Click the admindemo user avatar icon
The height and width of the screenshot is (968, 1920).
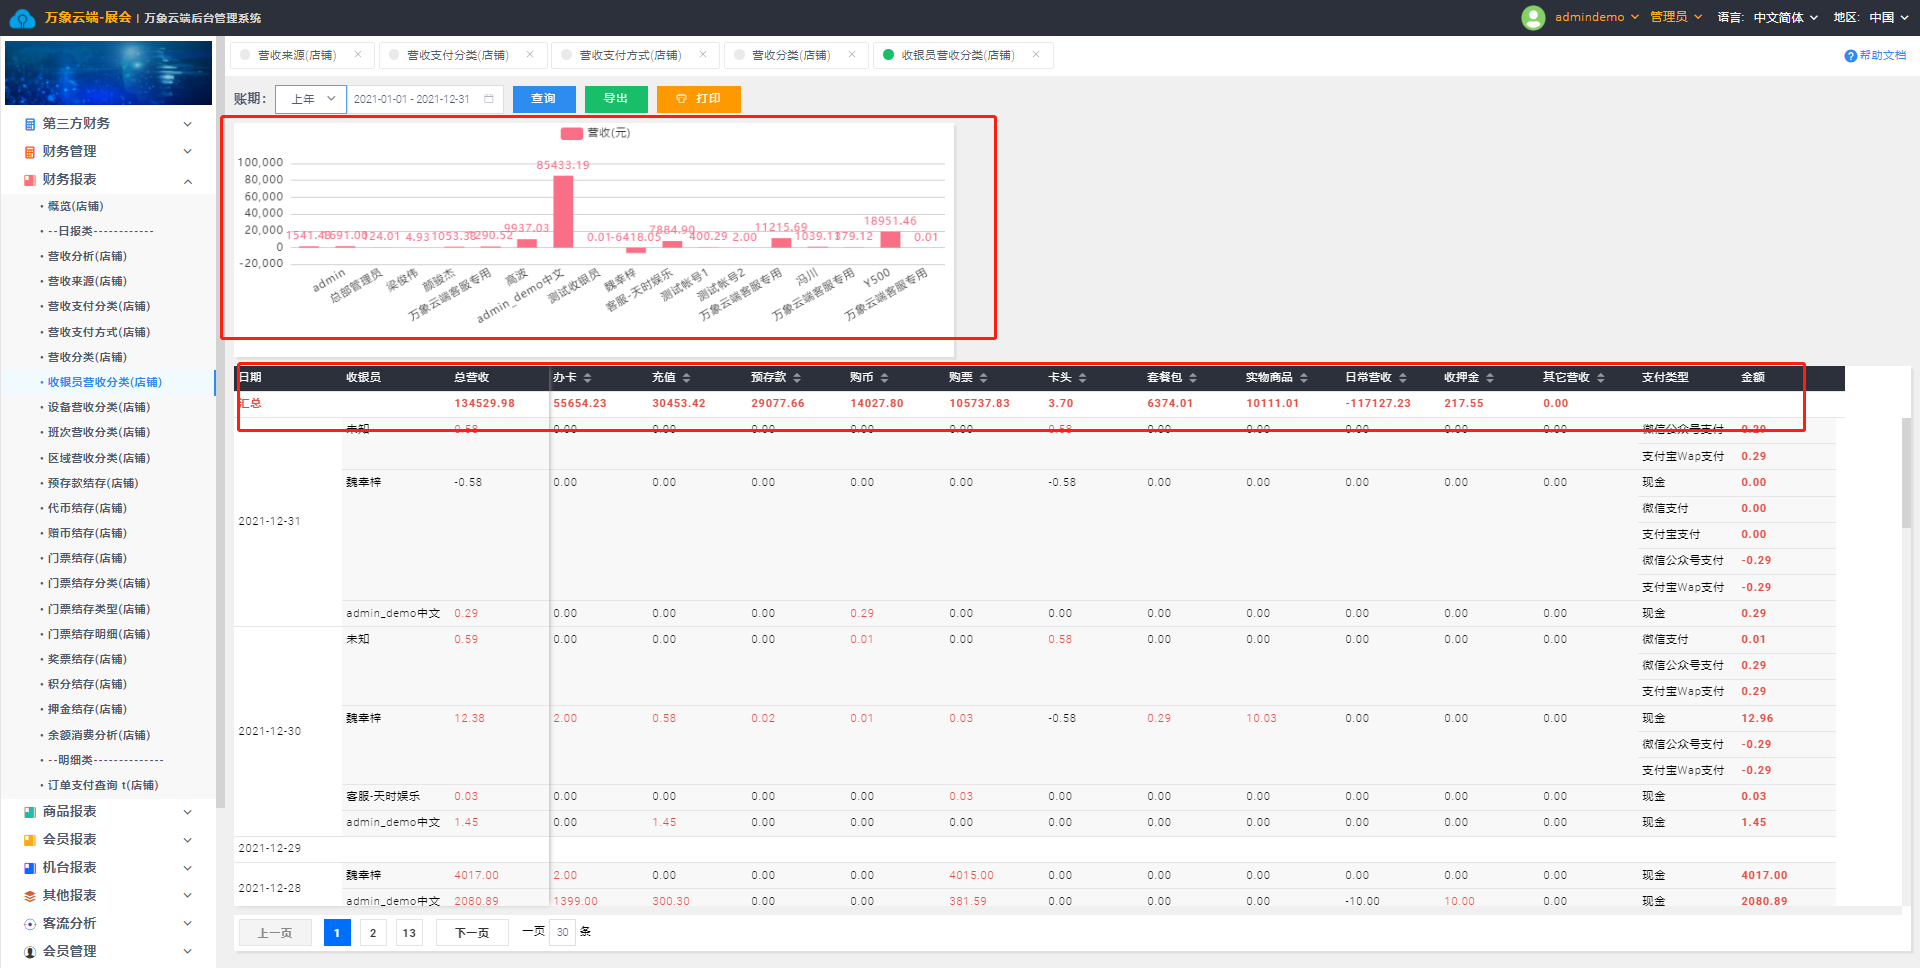coord(1533,17)
